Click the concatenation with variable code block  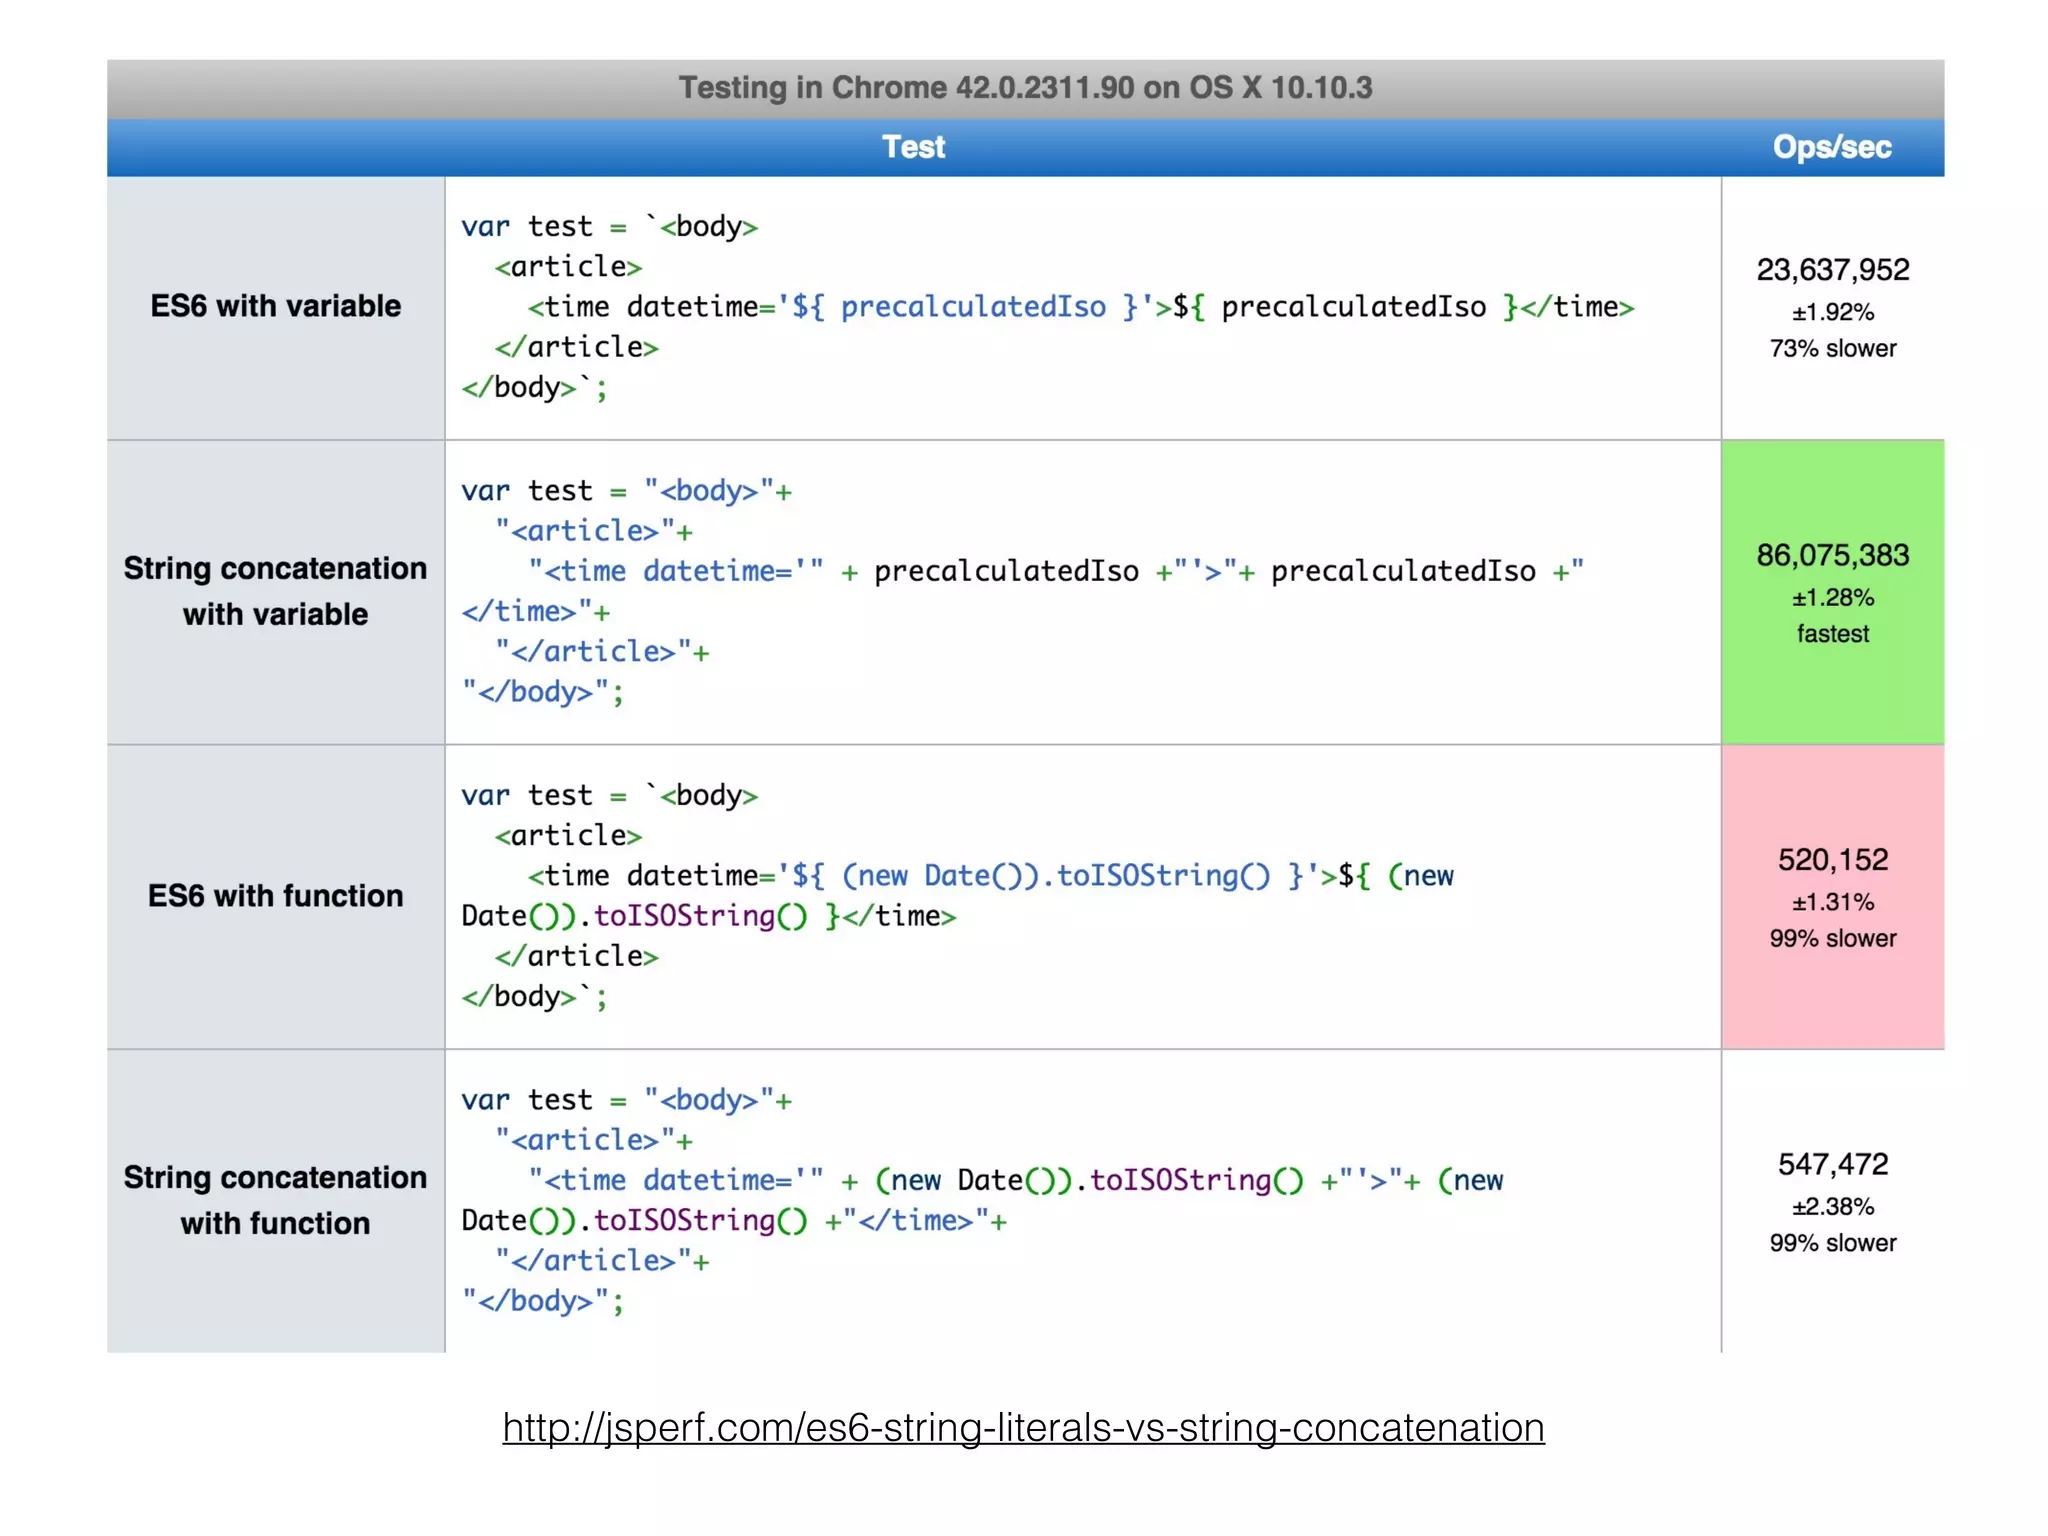(1022, 591)
